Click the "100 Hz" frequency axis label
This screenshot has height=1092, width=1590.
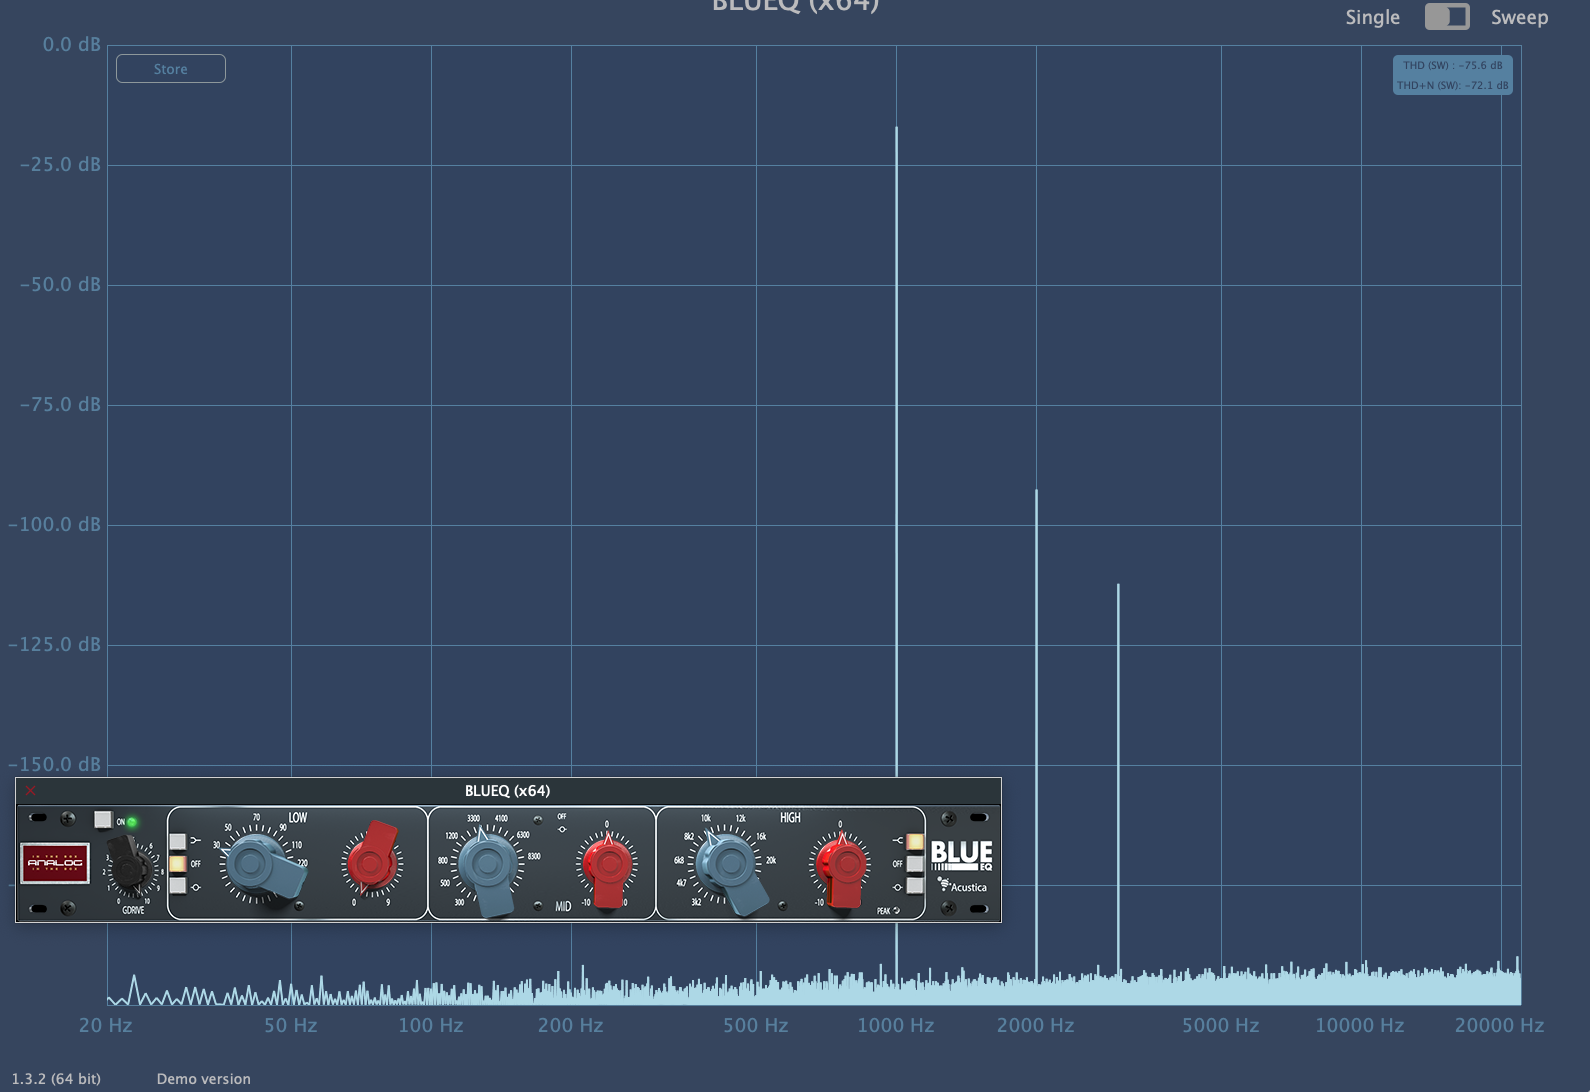[431, 1025]
